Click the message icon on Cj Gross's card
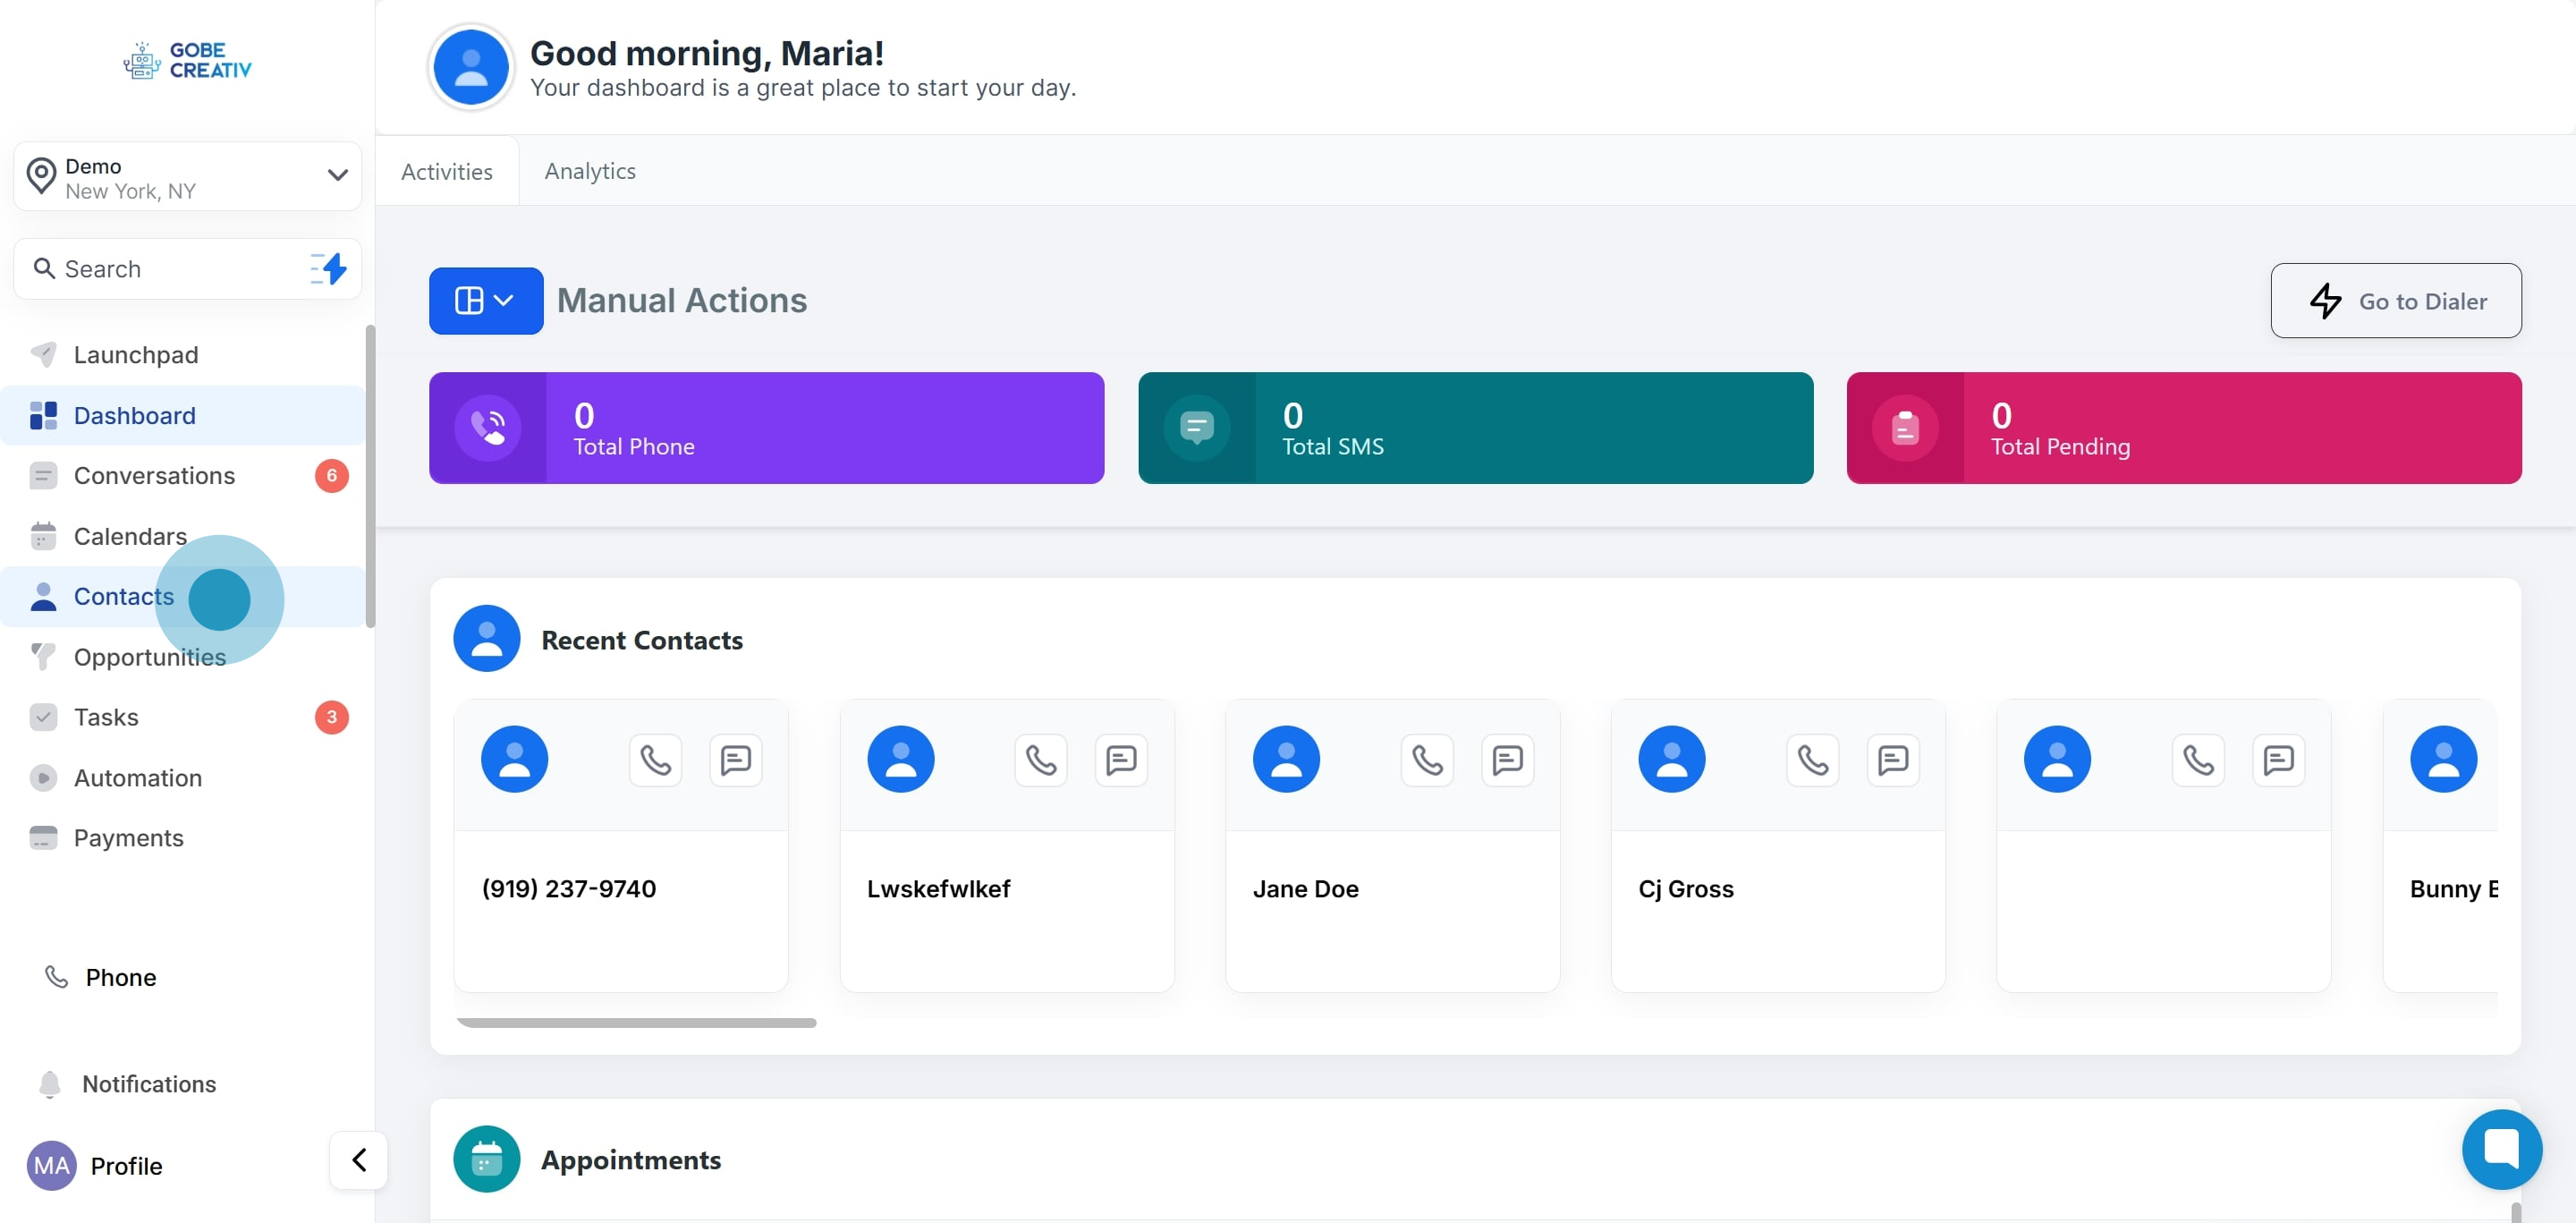The image size is (2576, 1223). (1892, 760)
